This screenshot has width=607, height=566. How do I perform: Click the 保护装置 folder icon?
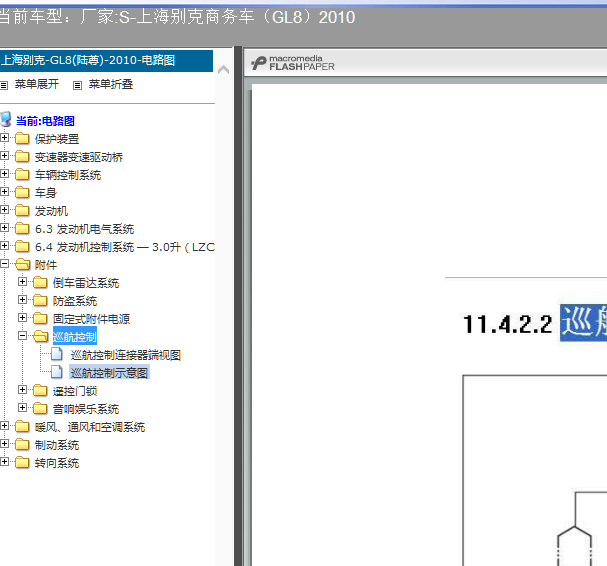(x=22, y=138)
